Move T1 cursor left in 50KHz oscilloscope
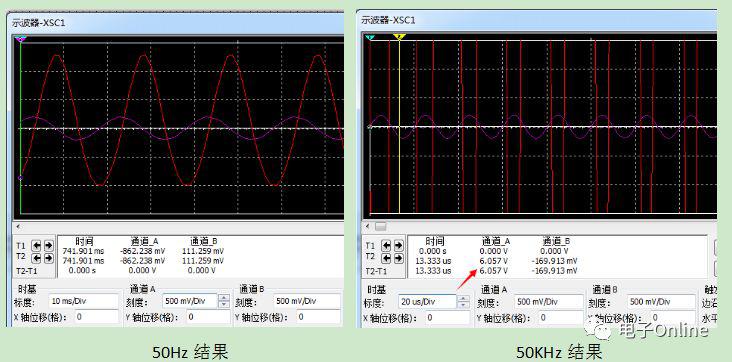 click(386, 246)
